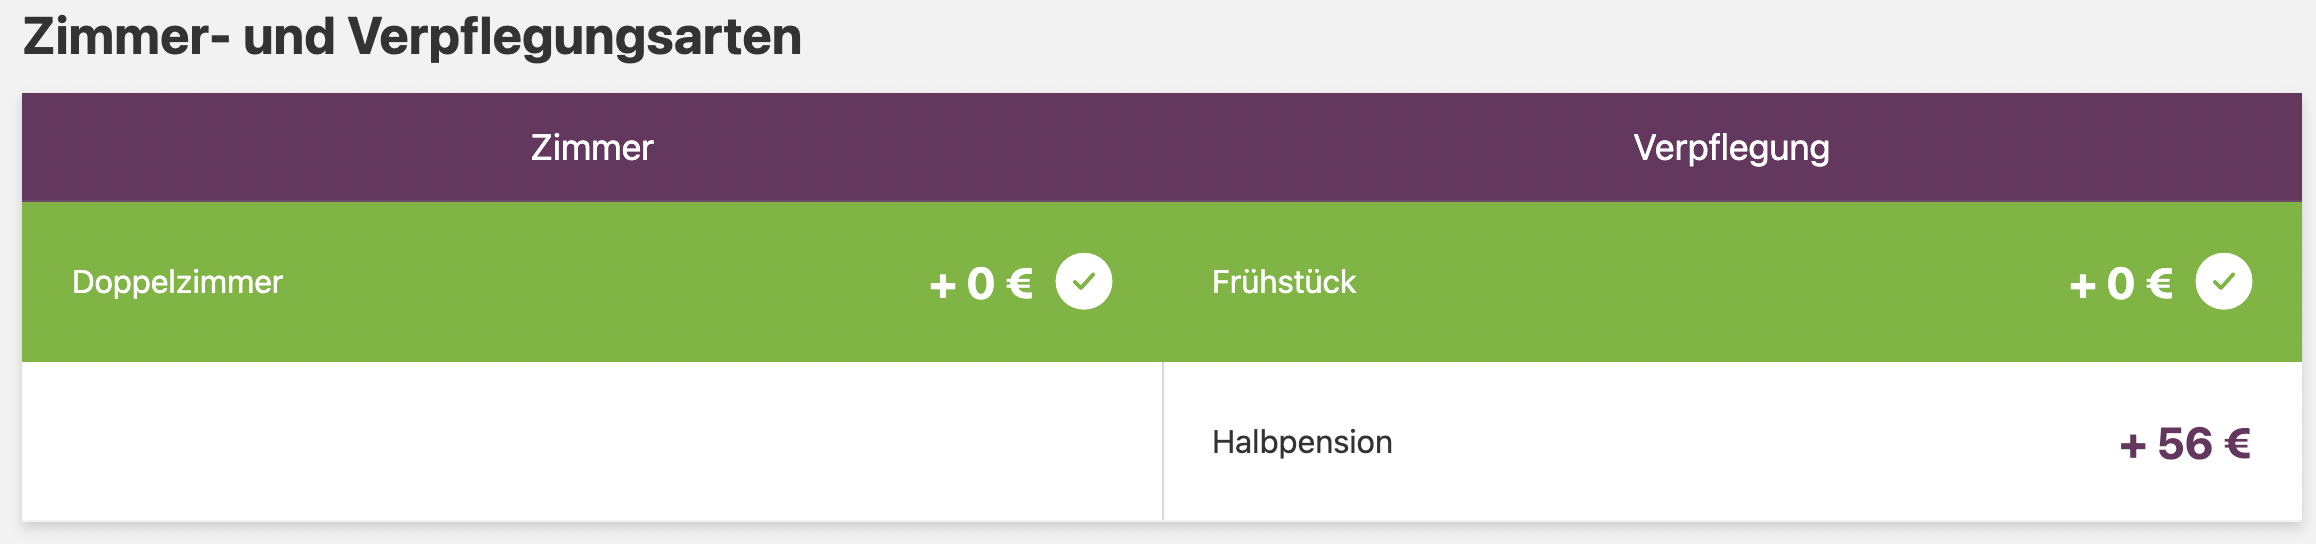Click the Zimmer column header
The width and height of the screenshot is (2316, 544).
point(592,148)
